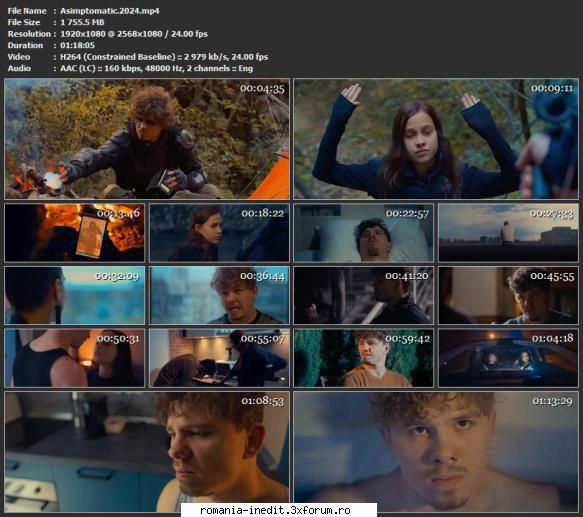The image size is (583, 517).
Task: Click the resolution value 1920x1080 @ 2568x1080
Action: click(x=111, y=34)
